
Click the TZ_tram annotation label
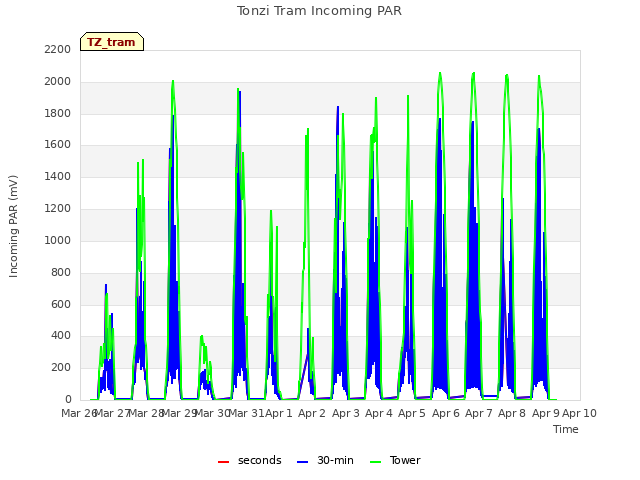click(112, 42)
